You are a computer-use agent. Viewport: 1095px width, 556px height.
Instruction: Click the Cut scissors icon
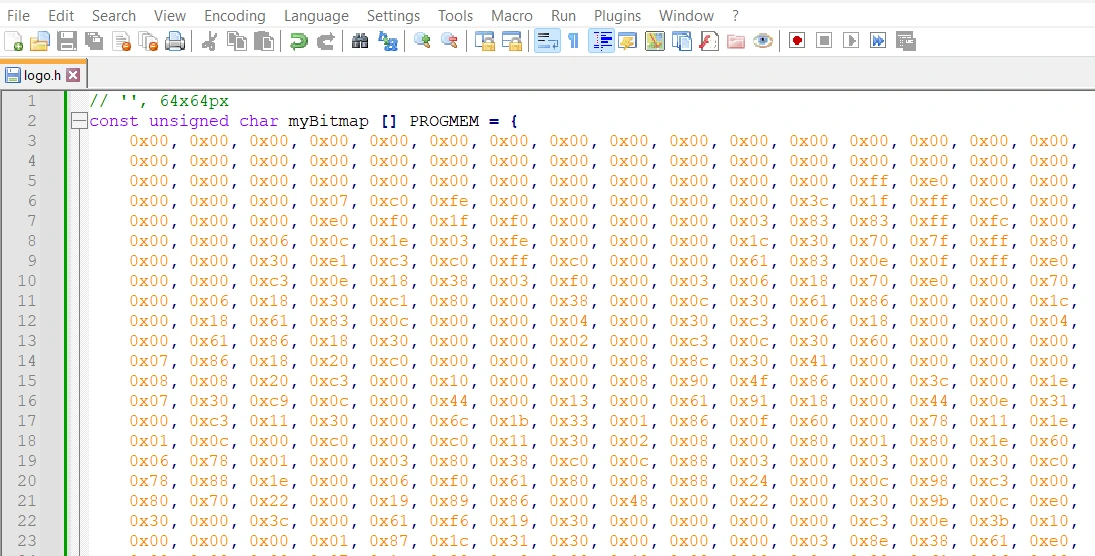210,41
